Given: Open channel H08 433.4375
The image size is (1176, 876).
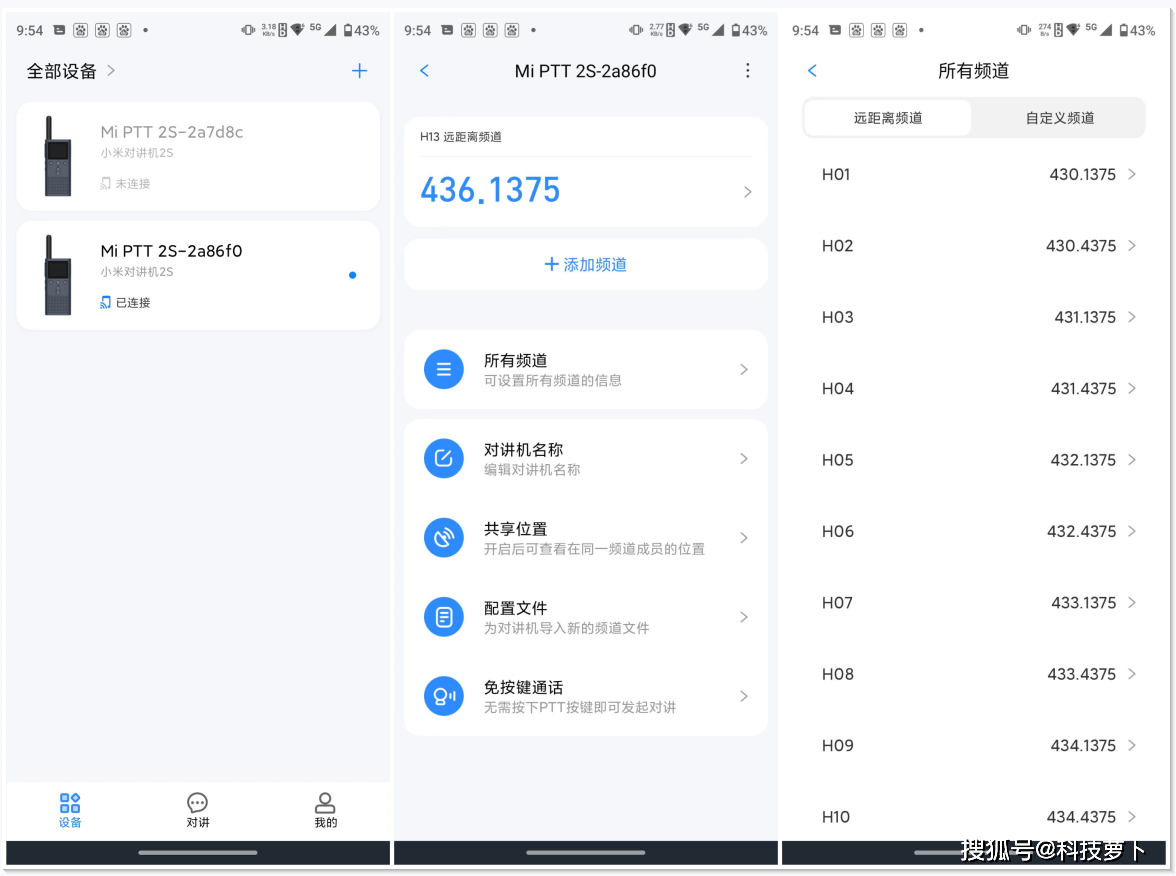Looking at the screenshot, I should (974, 674).
